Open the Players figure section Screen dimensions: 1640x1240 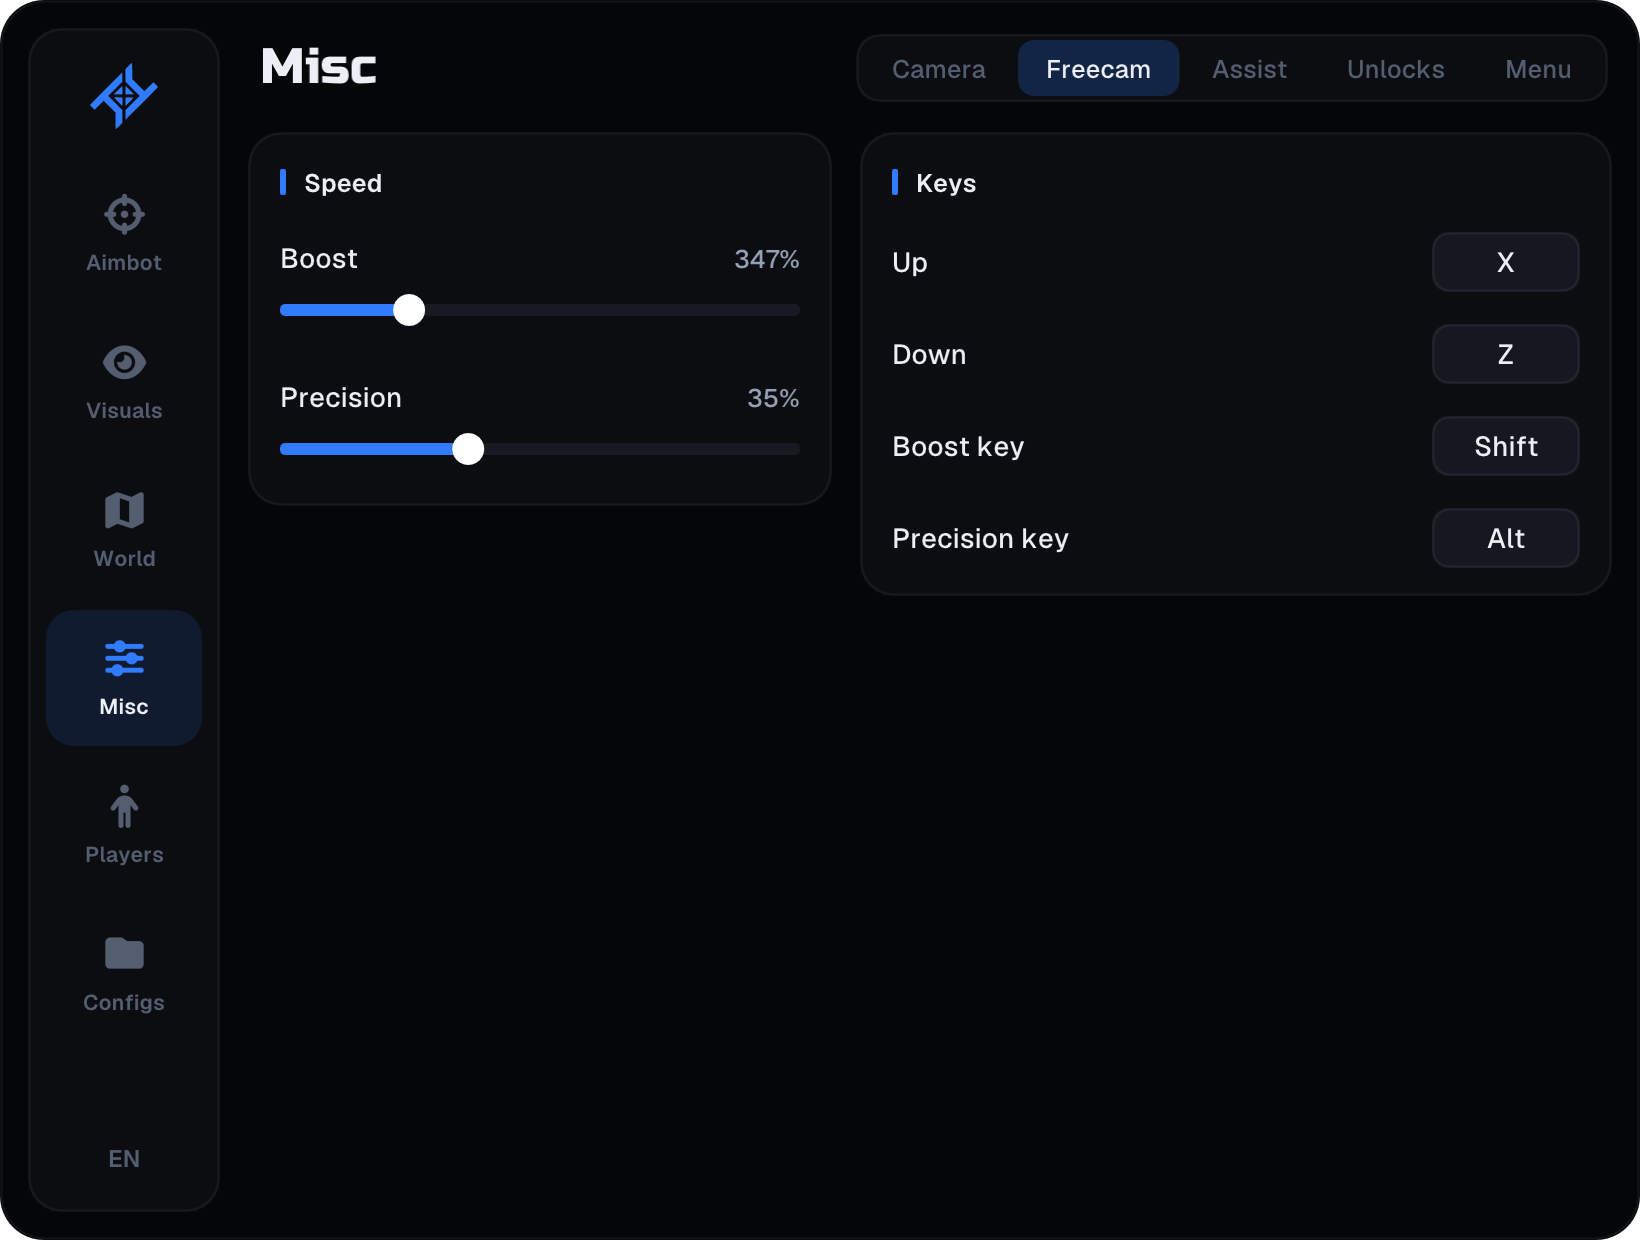tap(124, 826)
